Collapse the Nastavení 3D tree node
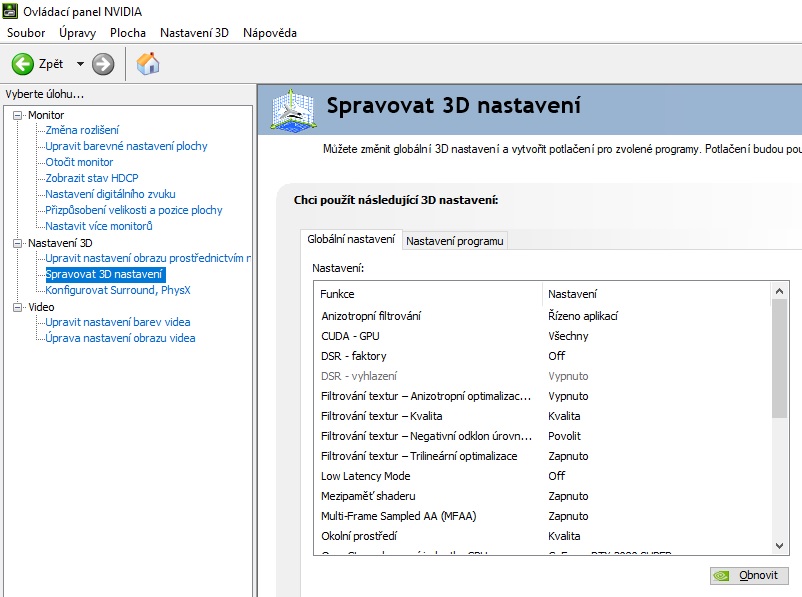Screen dimensions: 802x597 point(17,243)
